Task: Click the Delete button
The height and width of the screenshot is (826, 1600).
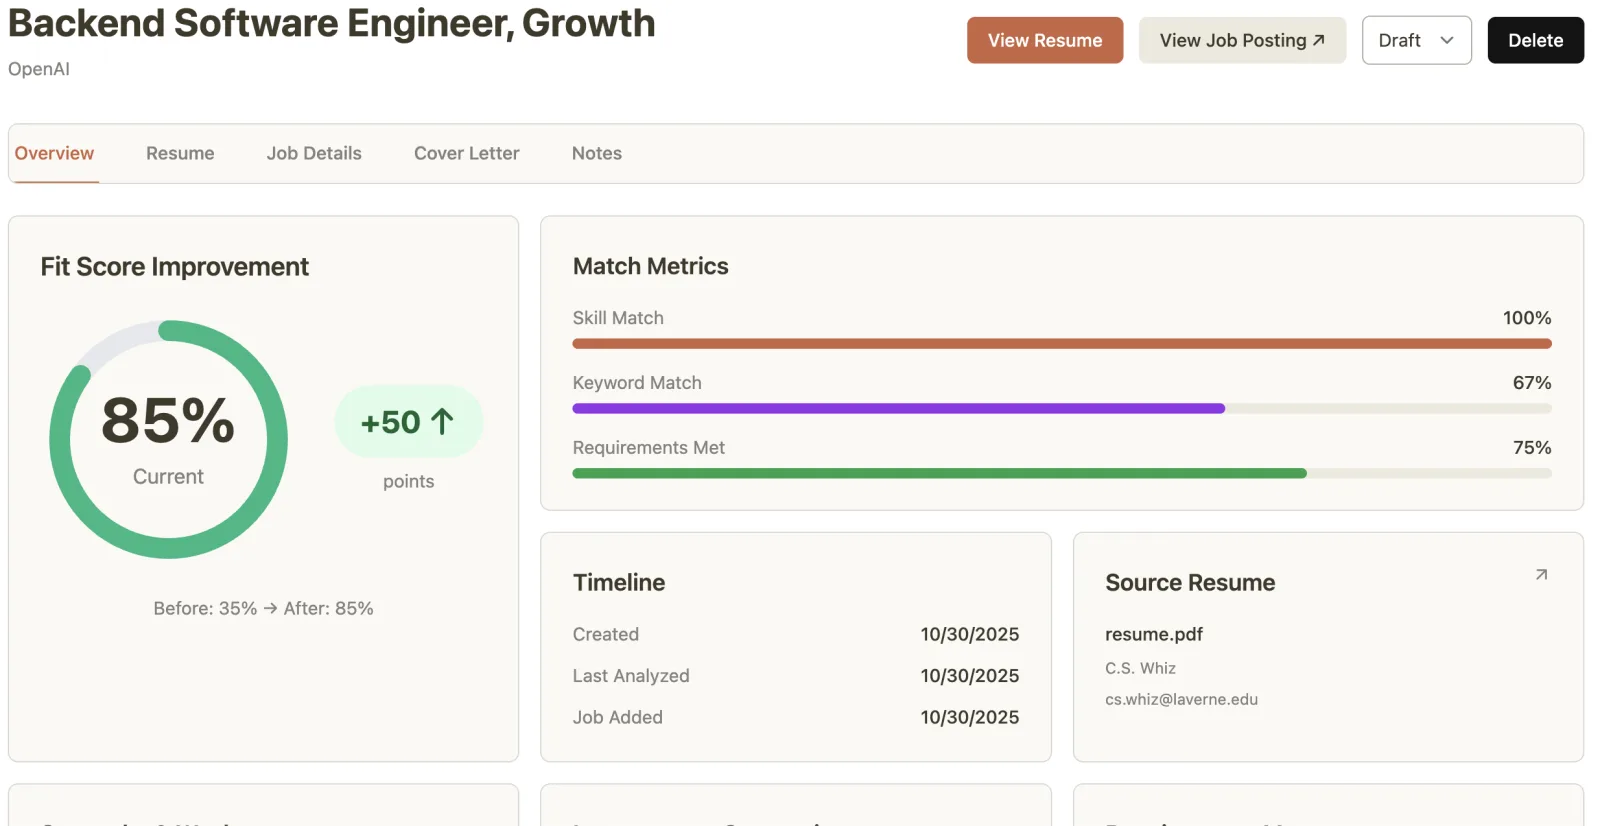Action: pos(1535,40)
